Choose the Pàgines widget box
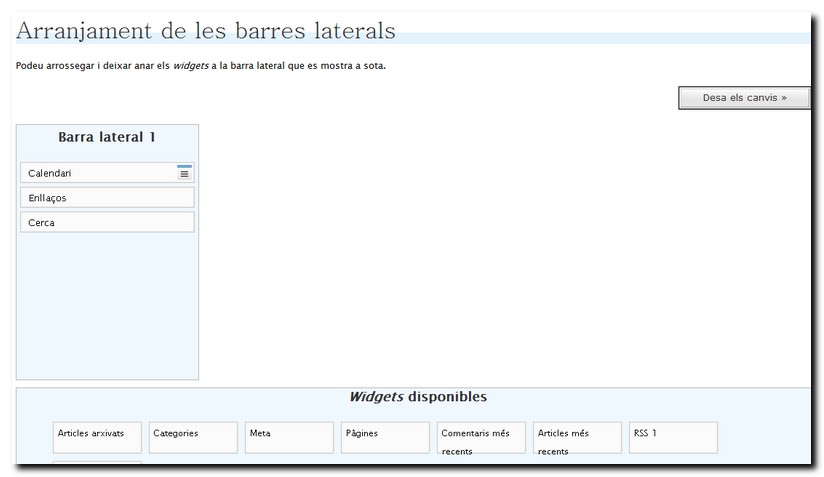The image size is (824, 477). coord(385,437)
